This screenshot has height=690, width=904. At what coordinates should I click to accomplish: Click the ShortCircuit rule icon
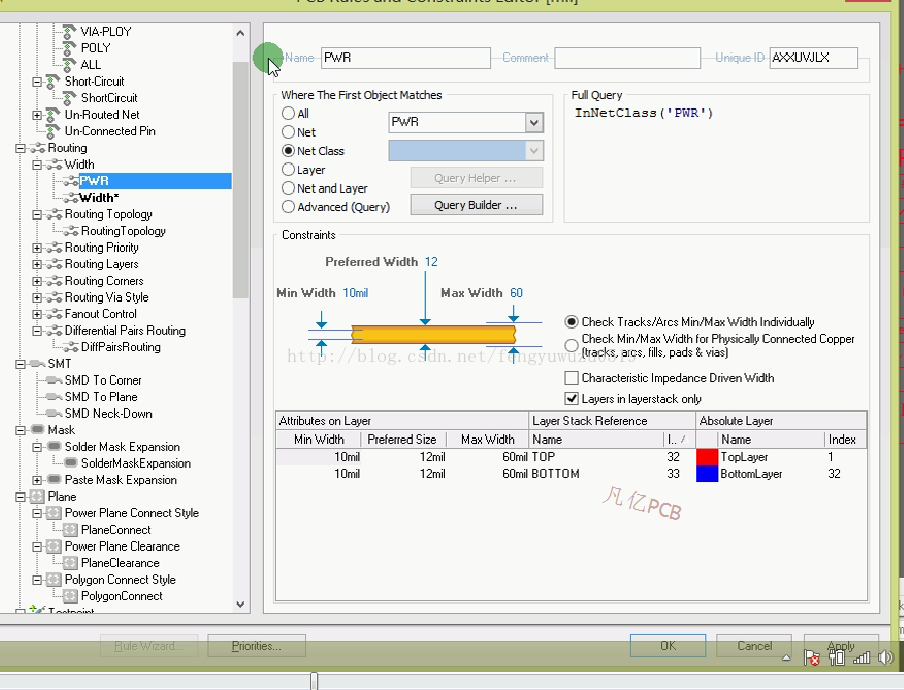point(70,98)
